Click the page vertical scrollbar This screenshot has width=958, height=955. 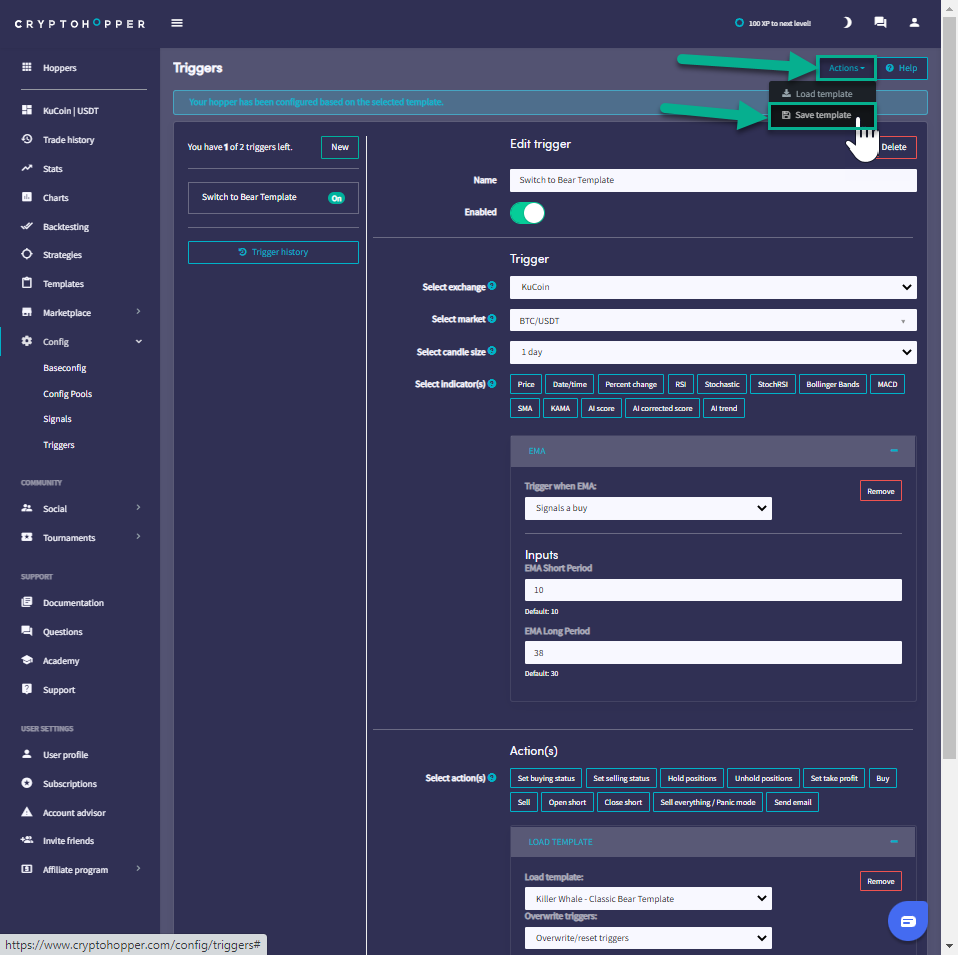tap(950, 400)
